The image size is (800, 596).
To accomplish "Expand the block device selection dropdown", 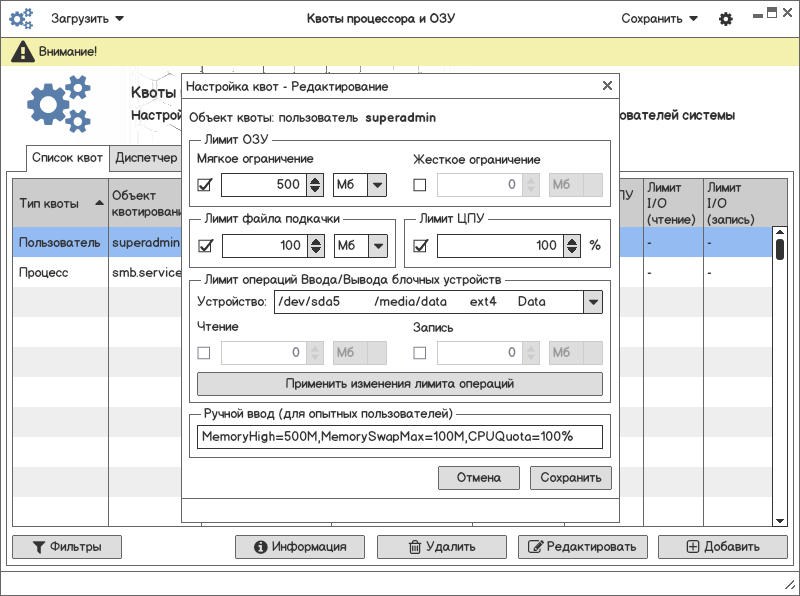I will [592, 302].
